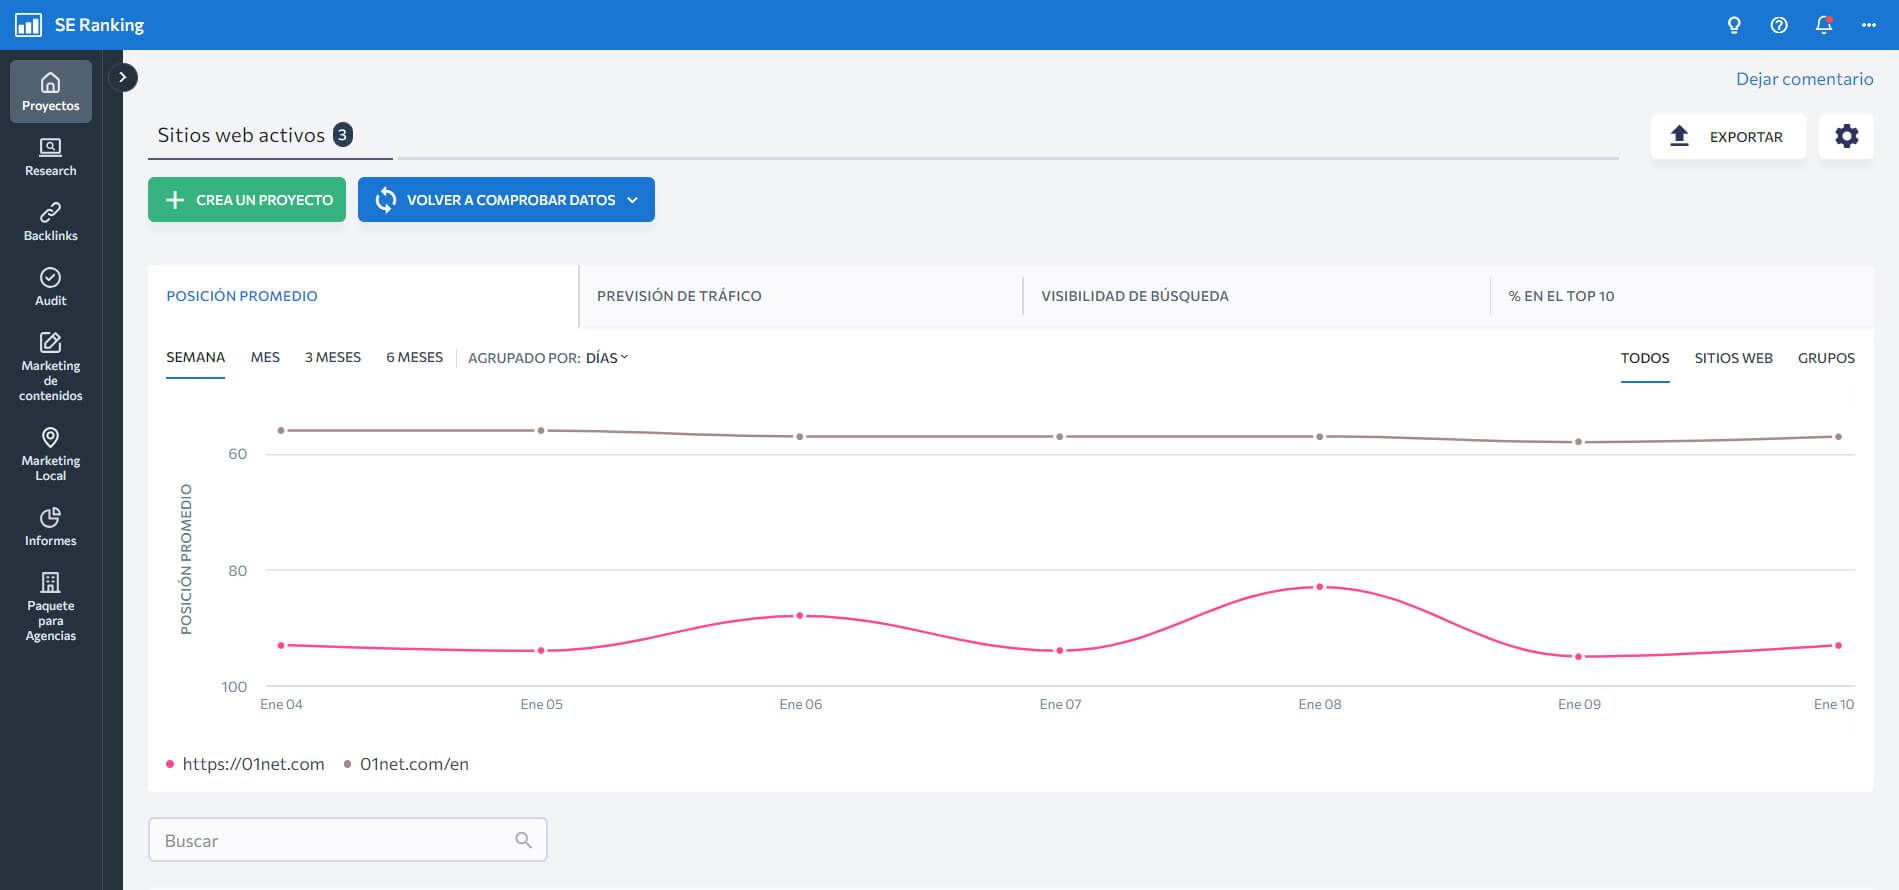Select the GRUPOS view filter
This screenshot has width=1899, height=890.
(1826, 358)
